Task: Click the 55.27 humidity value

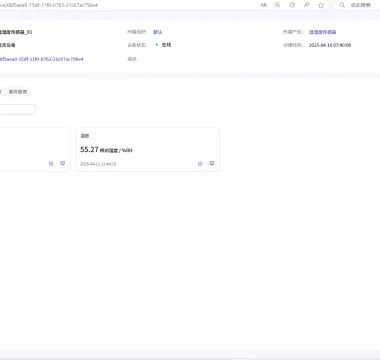Action: coord(89,149)
